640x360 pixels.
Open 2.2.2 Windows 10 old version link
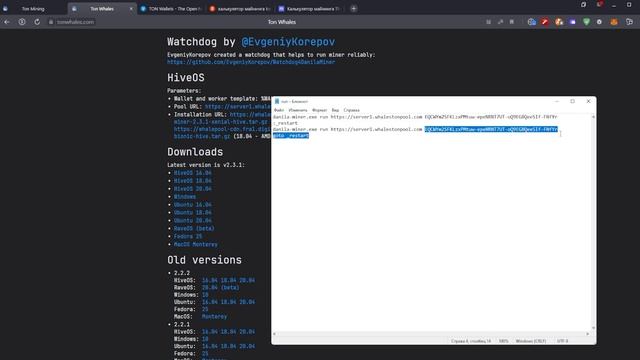(x=205, y=295)
